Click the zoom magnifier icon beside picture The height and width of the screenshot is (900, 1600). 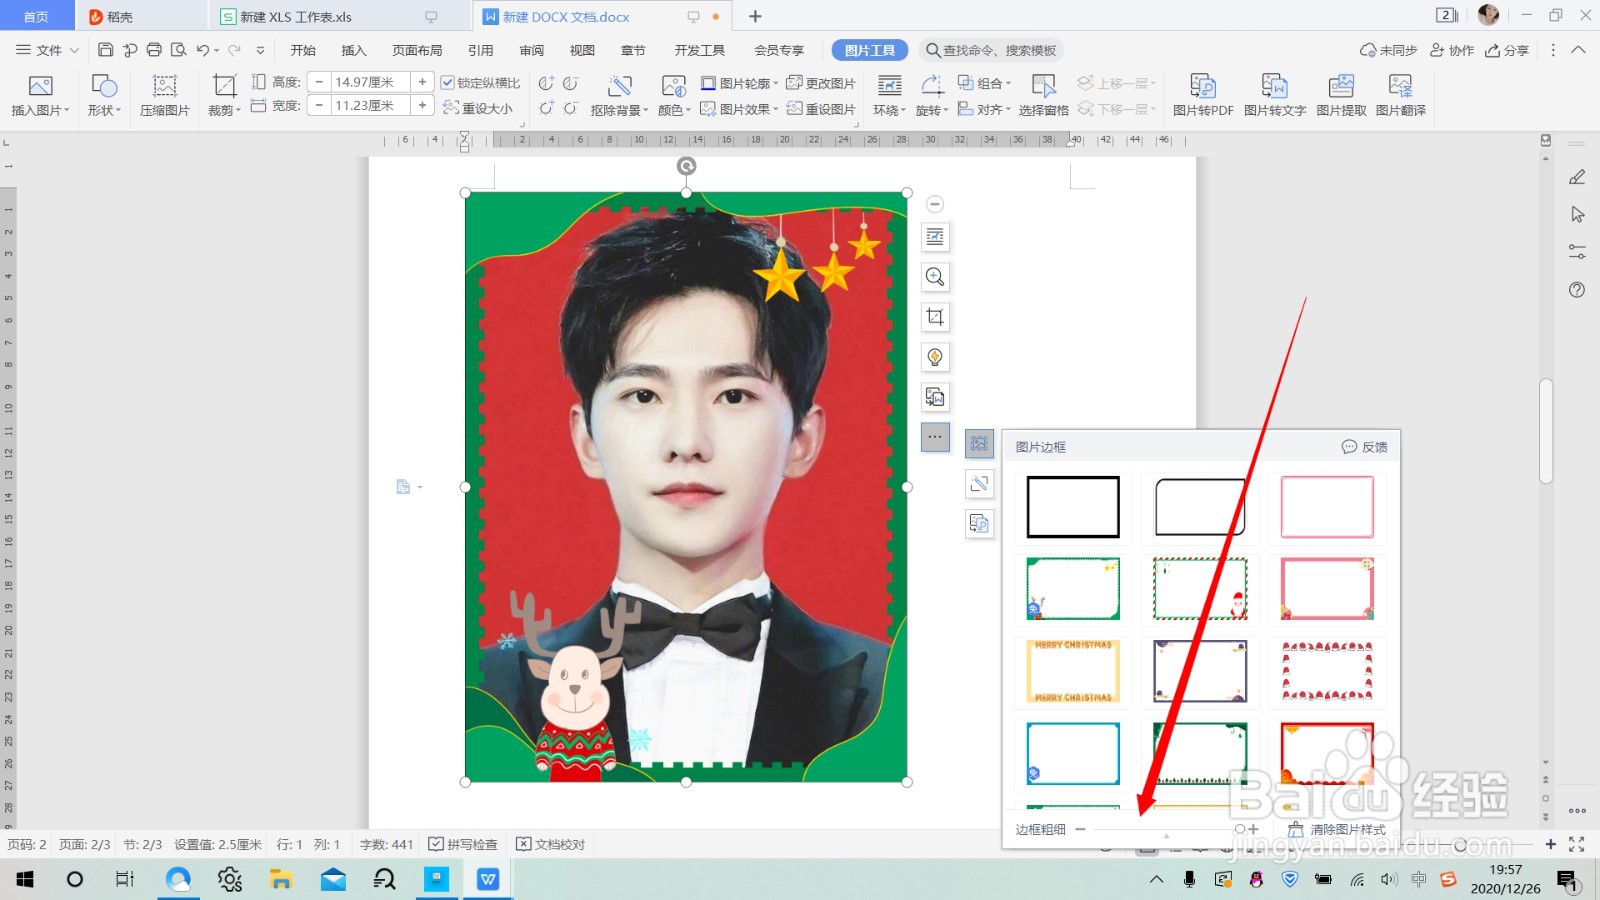point(935,277)
